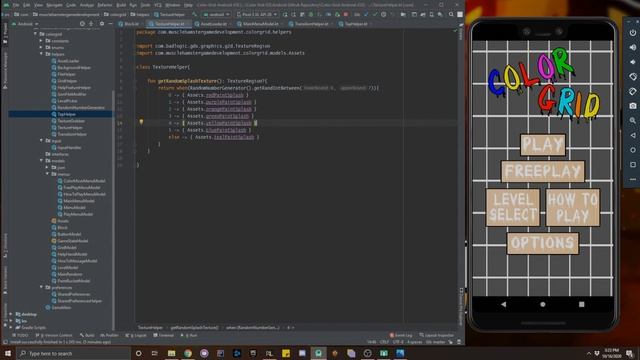Click the emulator sidebar Overview square
Image resolution: width=640 pixels, height=360 pixels.
(x=633, y=165)
